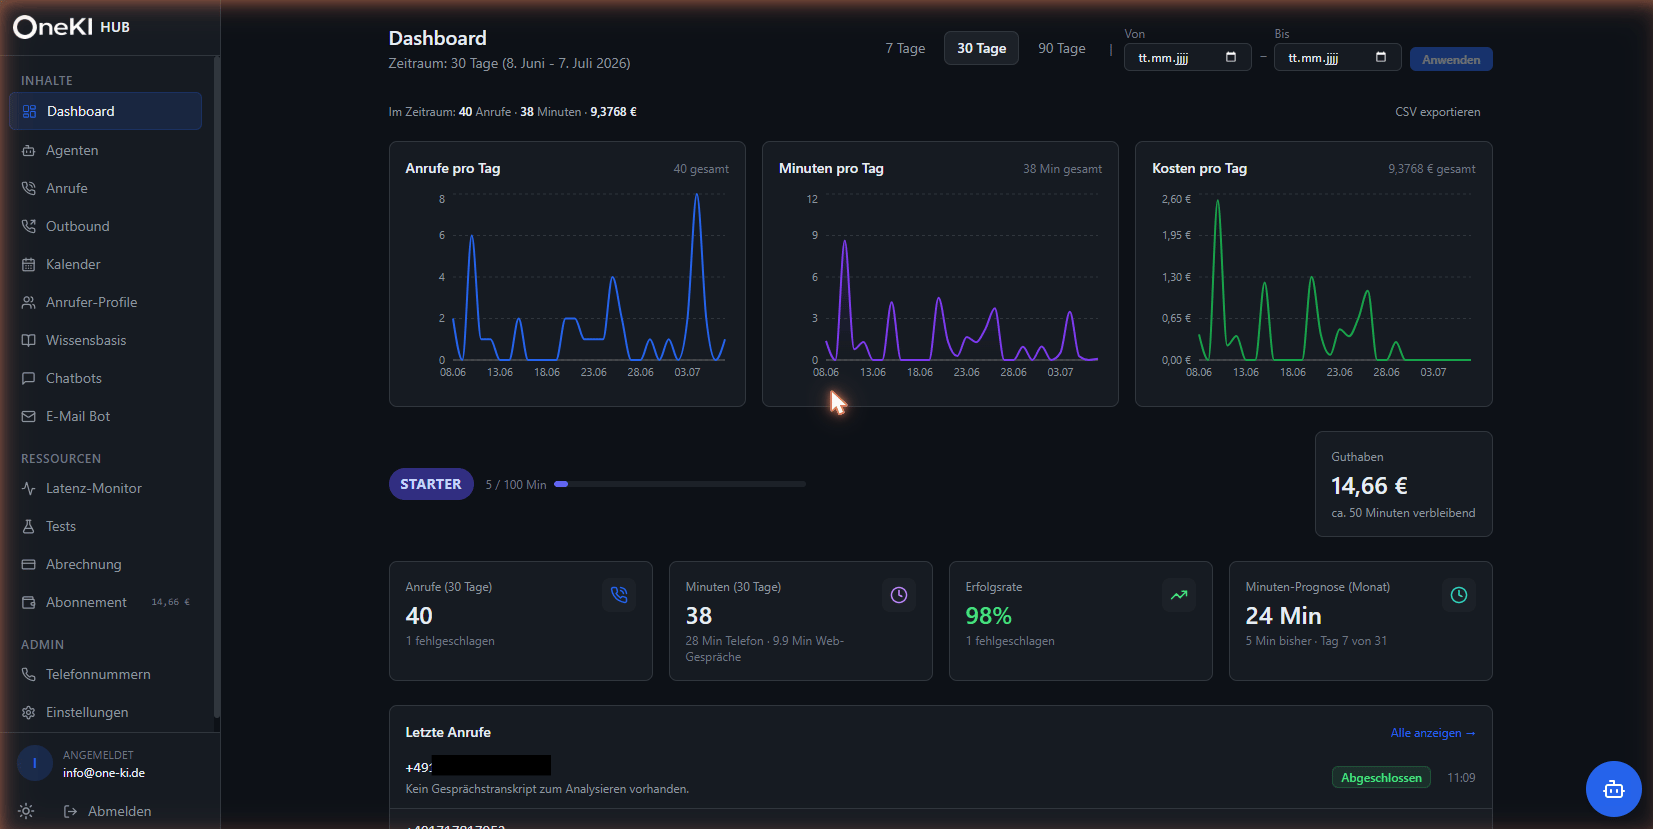
Task: Click CSV exportieren
Action: click(x=1438, y=112)
